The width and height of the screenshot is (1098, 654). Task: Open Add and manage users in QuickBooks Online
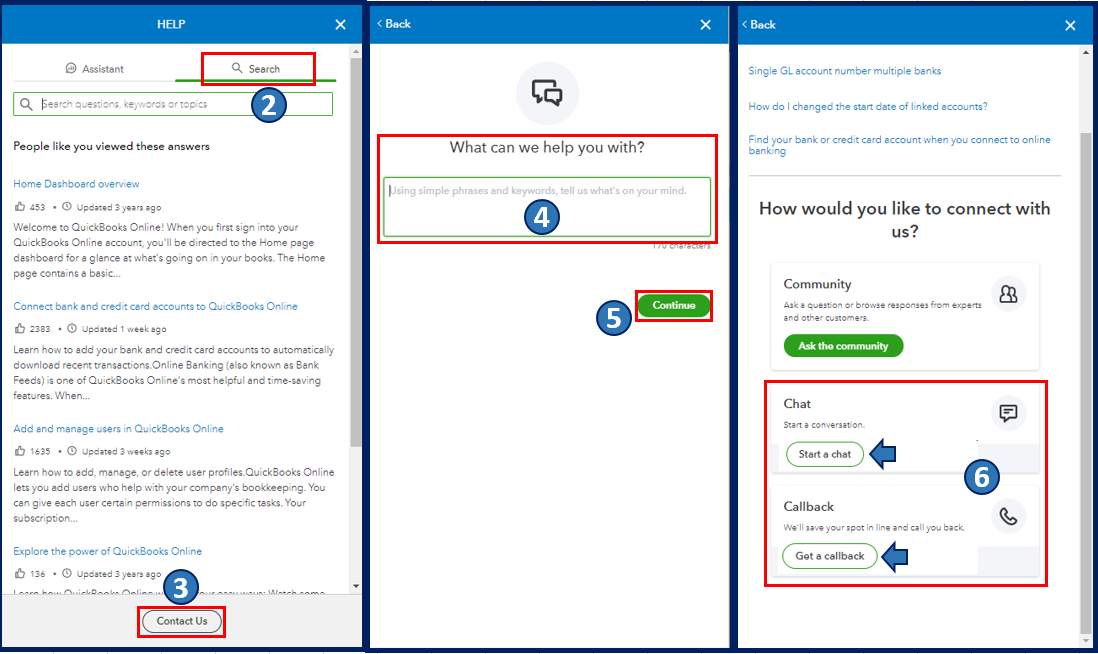coord(118,429)
